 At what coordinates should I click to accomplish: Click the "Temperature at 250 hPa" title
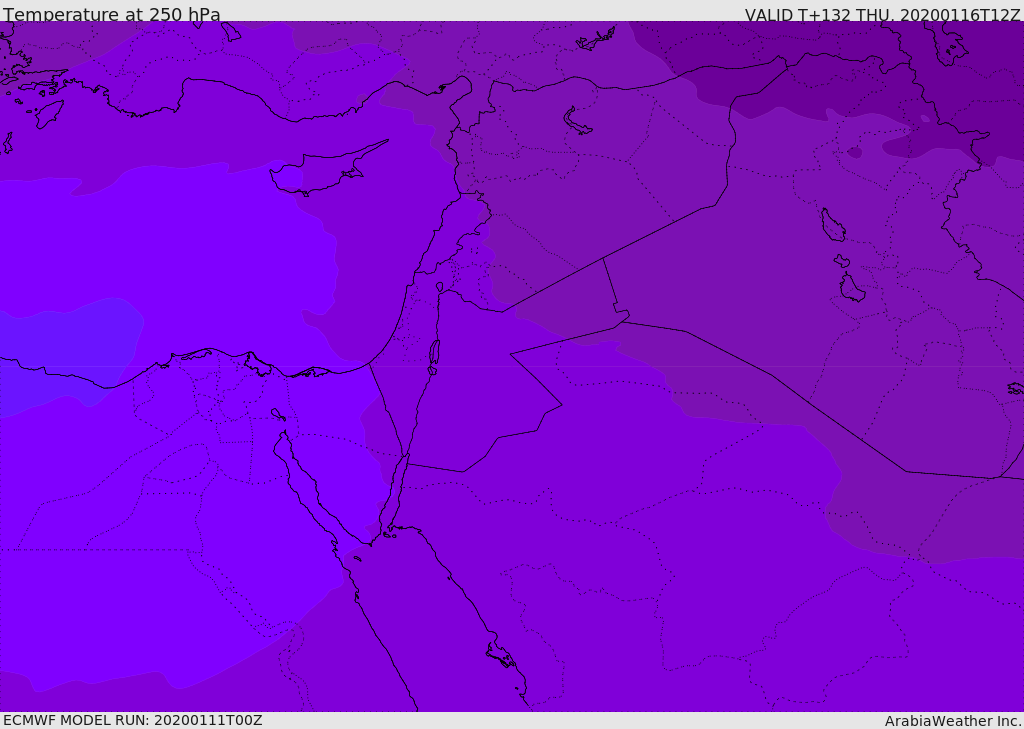pyautogui.click(x=111, y=14)
